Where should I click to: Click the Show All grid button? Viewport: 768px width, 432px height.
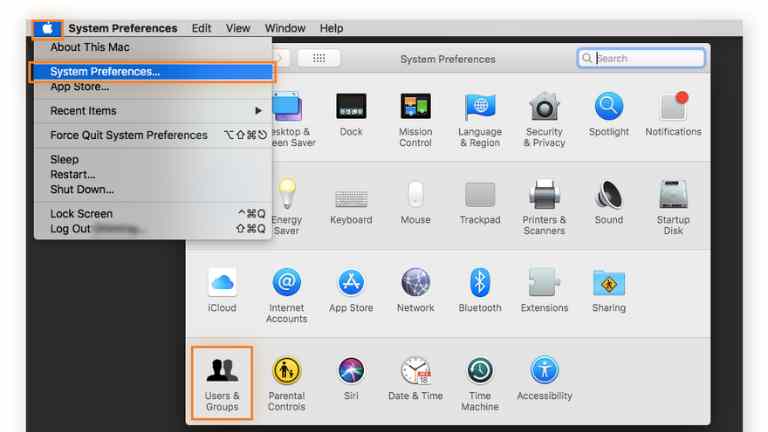(x=319, y=58)
